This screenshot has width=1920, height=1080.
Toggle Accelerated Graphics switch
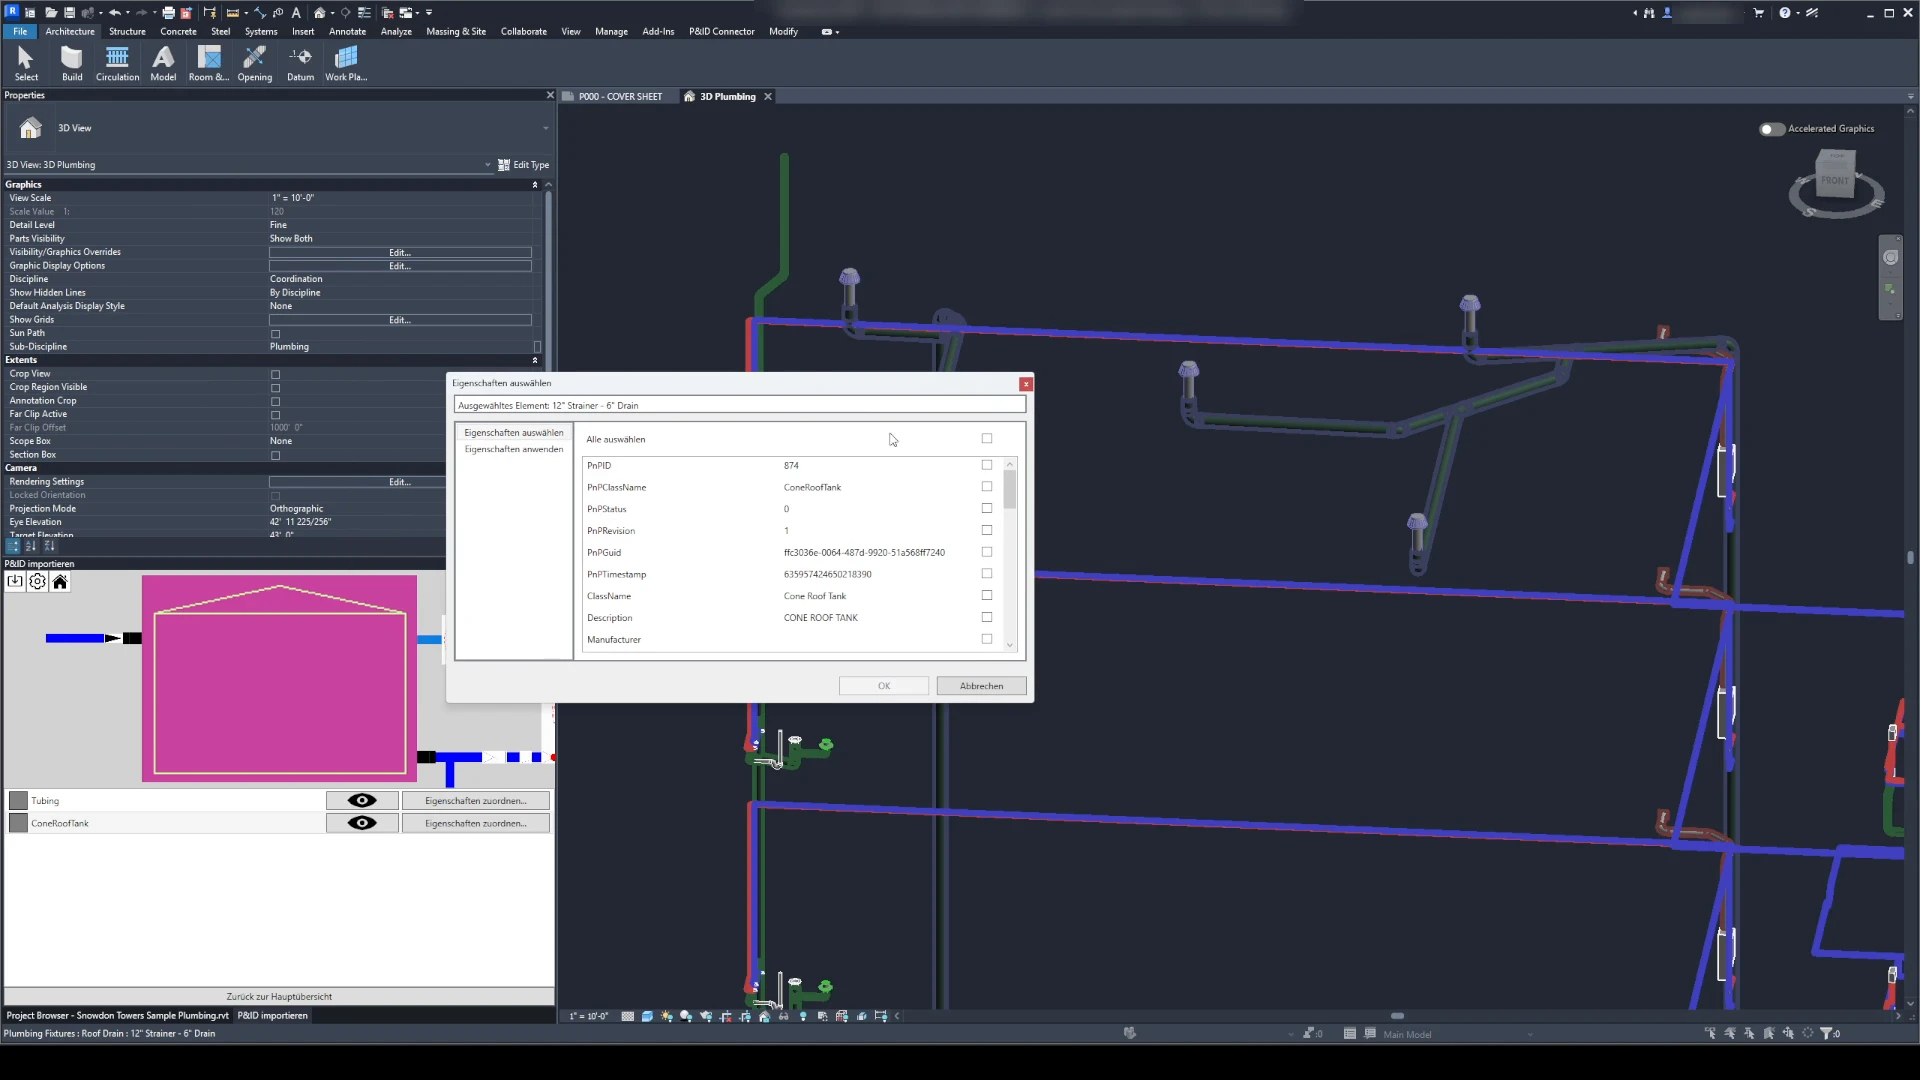1771,129
